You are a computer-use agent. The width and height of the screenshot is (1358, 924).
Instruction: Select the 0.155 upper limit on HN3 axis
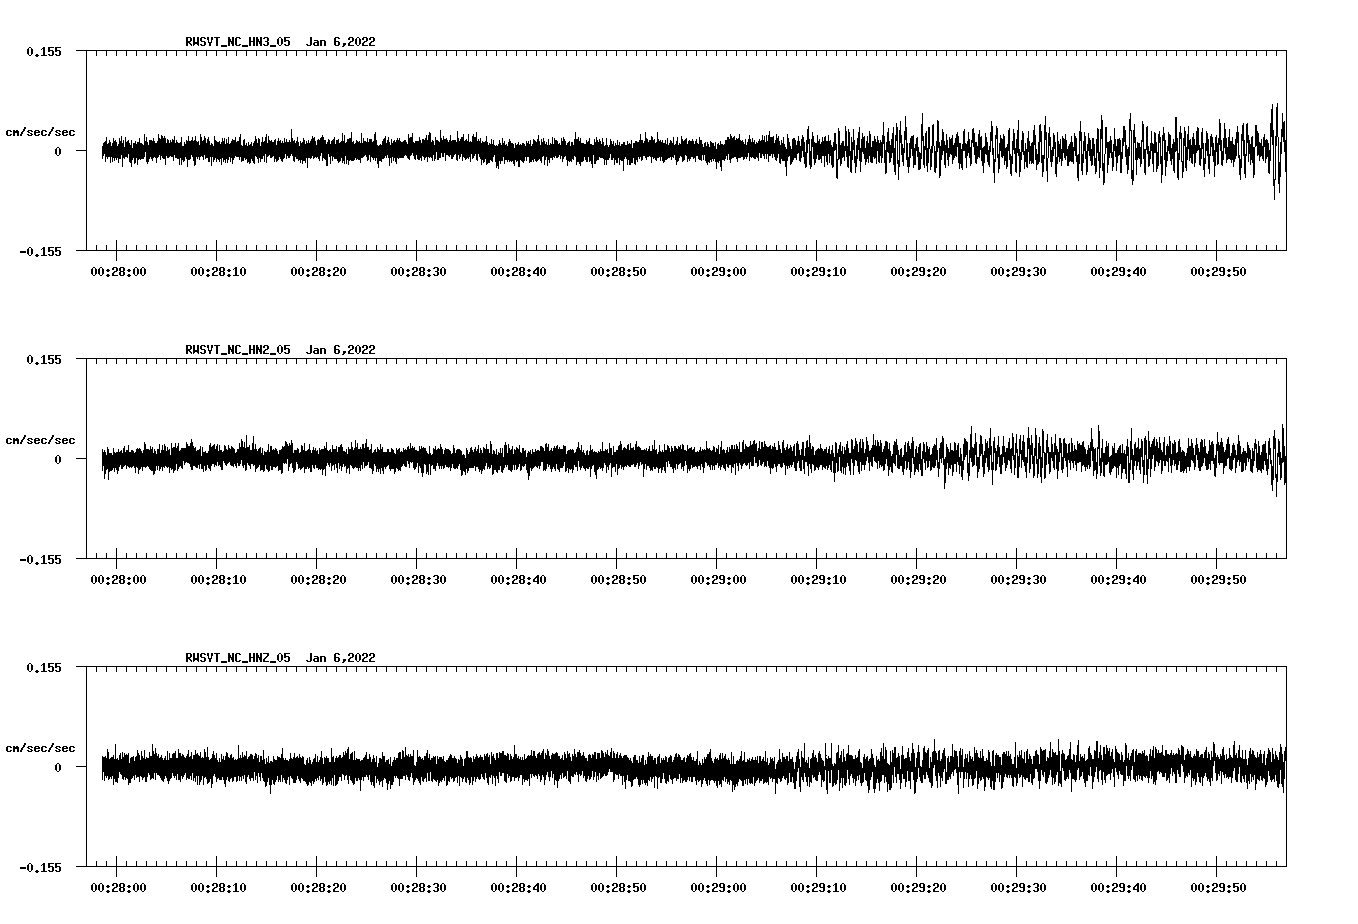pyautogui.click(x=43, y=51)
